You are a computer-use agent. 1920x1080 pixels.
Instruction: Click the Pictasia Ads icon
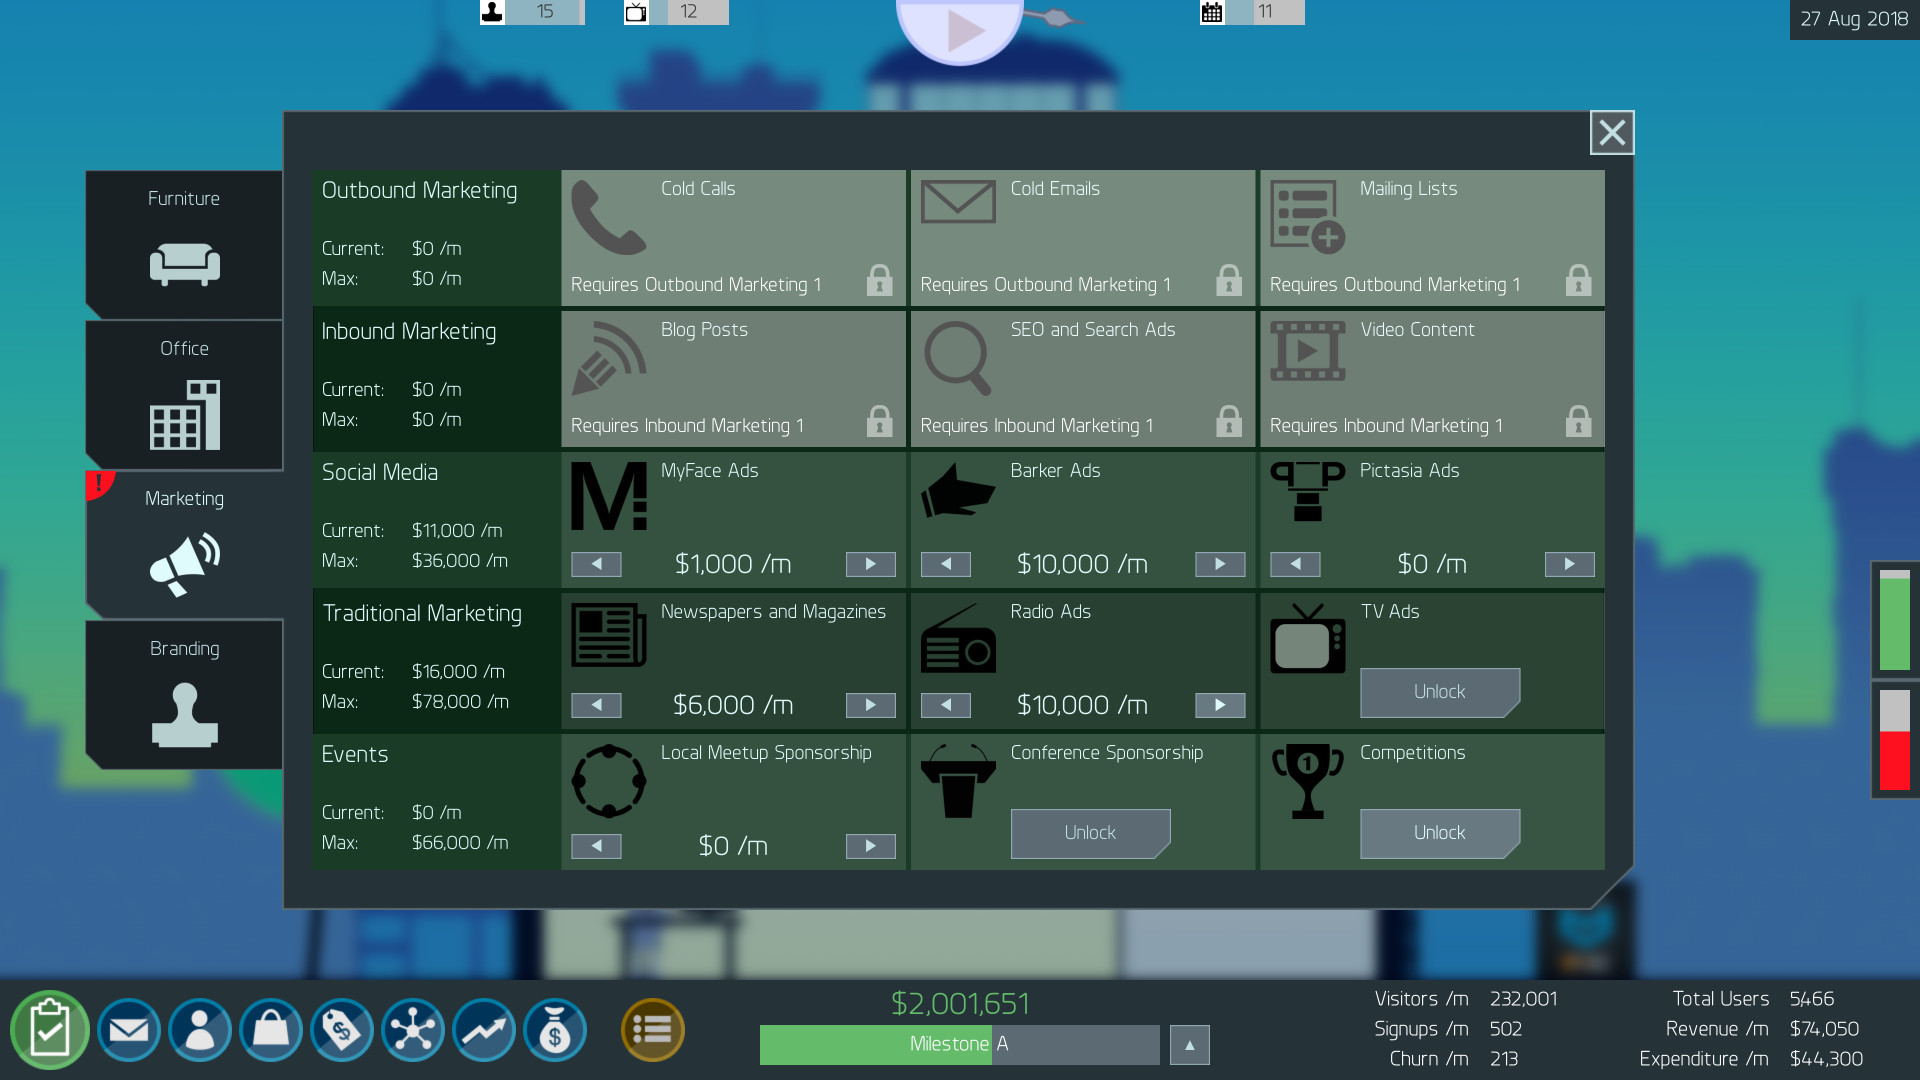(x=1307, y=491)
